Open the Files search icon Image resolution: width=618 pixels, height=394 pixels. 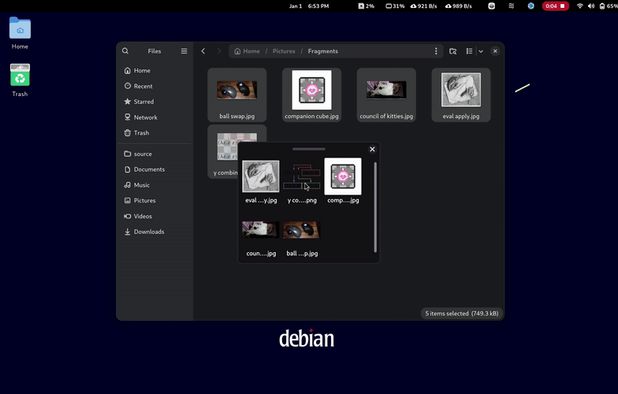coord(125,51)
